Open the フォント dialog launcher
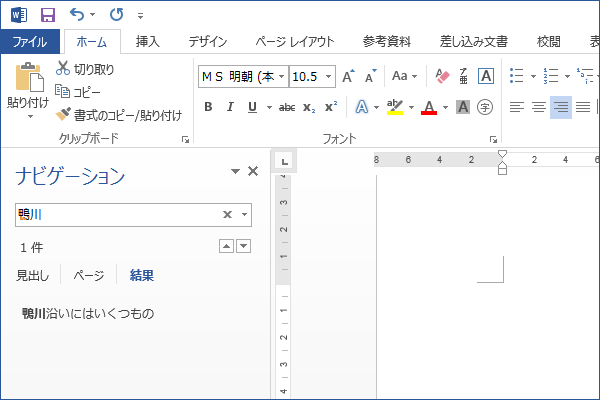600x400 pixels. click(x=494, y=140)
